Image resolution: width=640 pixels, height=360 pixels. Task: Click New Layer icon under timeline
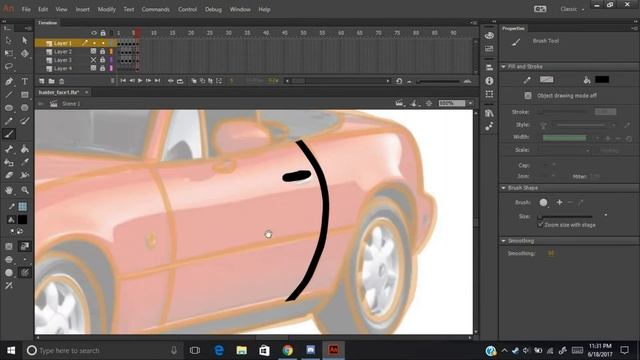coord(42,81)
